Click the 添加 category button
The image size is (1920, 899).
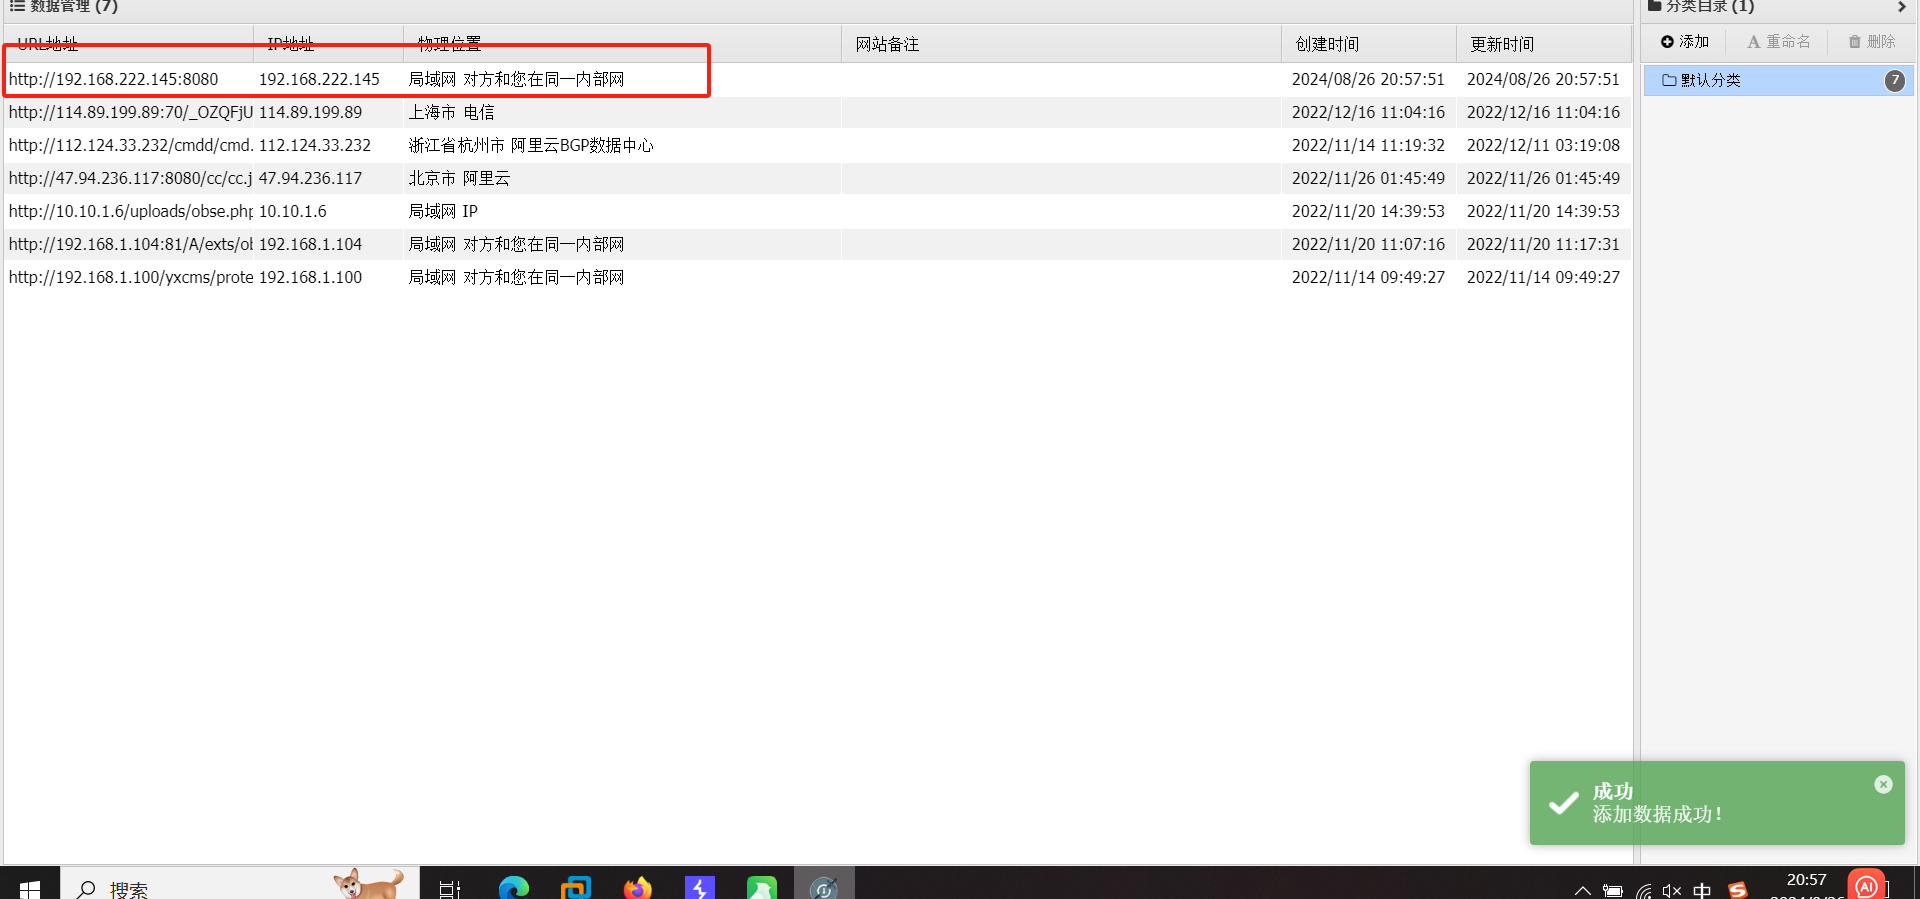[1685, 42]
